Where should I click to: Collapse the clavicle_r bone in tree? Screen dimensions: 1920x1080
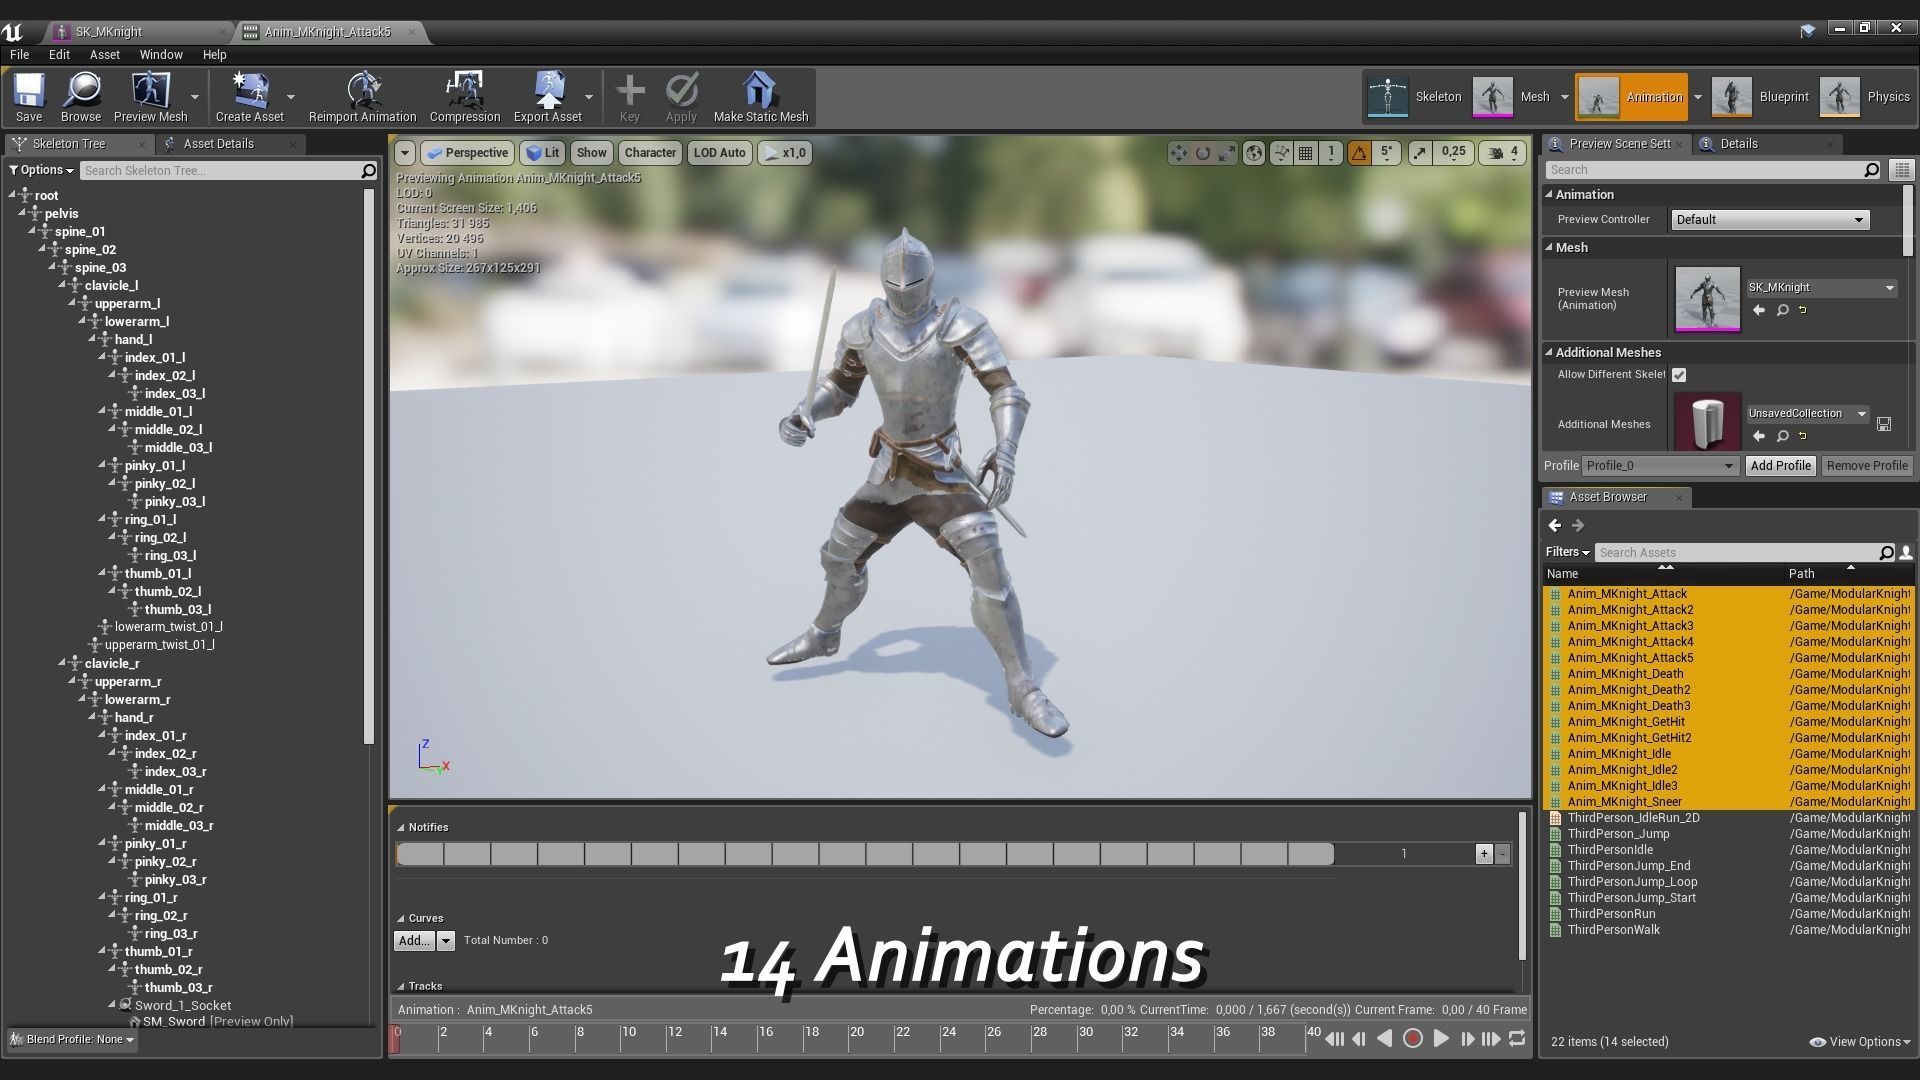point(62,663)
